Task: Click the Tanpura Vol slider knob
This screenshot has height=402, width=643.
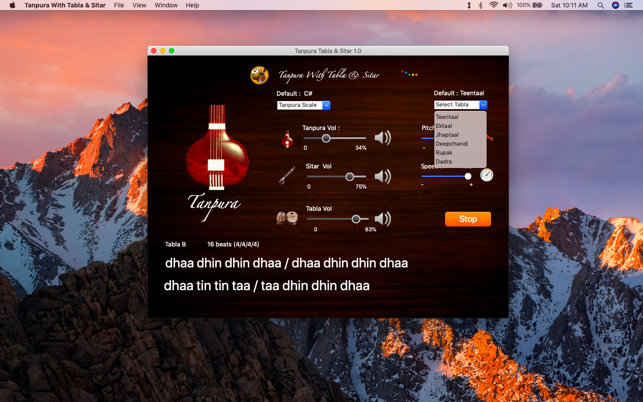Action: tap(326, 138)
